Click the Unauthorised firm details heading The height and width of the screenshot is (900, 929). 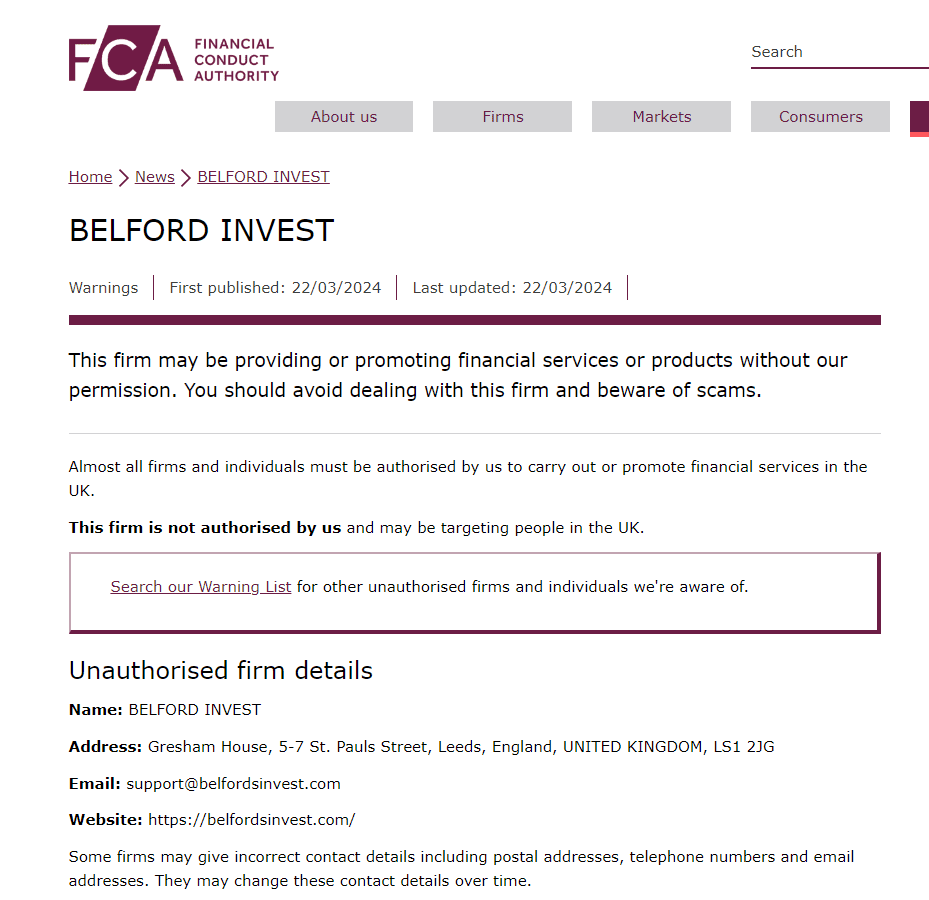pos(221,671)
